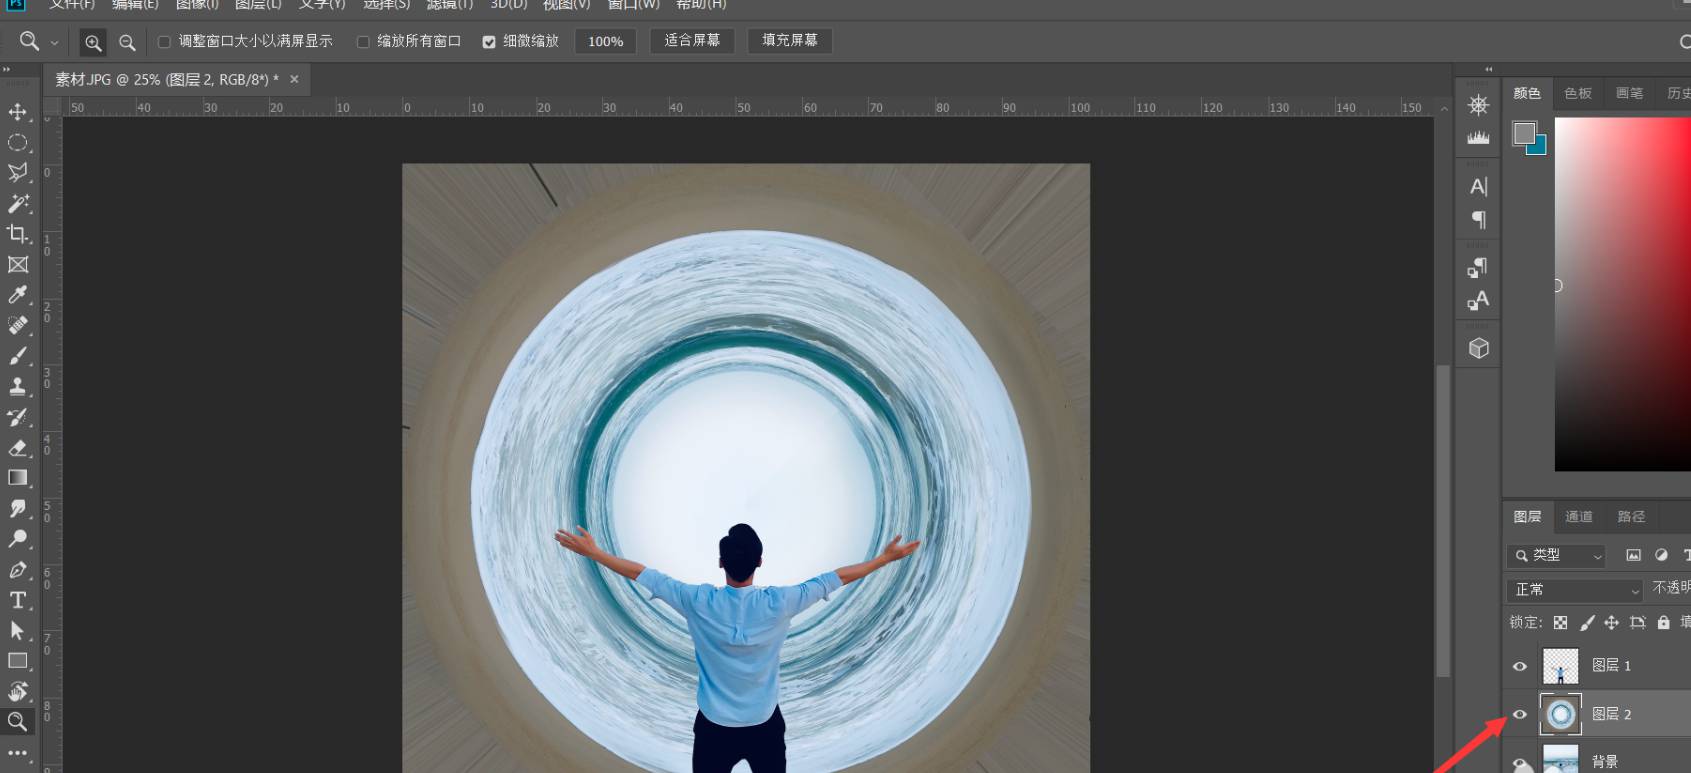Open the 3D panel cube icon
This screenshot has width=1691, height=773.
[x=1478, y=348]
